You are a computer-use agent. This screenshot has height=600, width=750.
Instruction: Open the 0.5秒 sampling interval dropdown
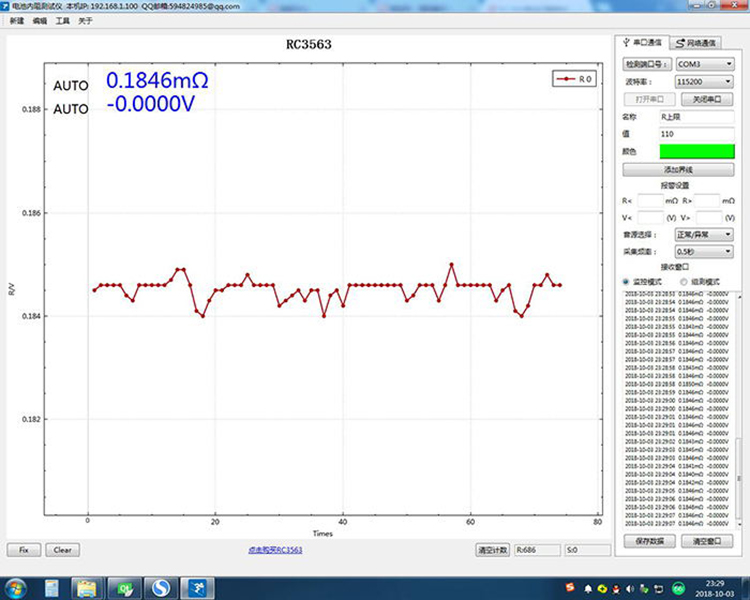(x=704, y=251)
